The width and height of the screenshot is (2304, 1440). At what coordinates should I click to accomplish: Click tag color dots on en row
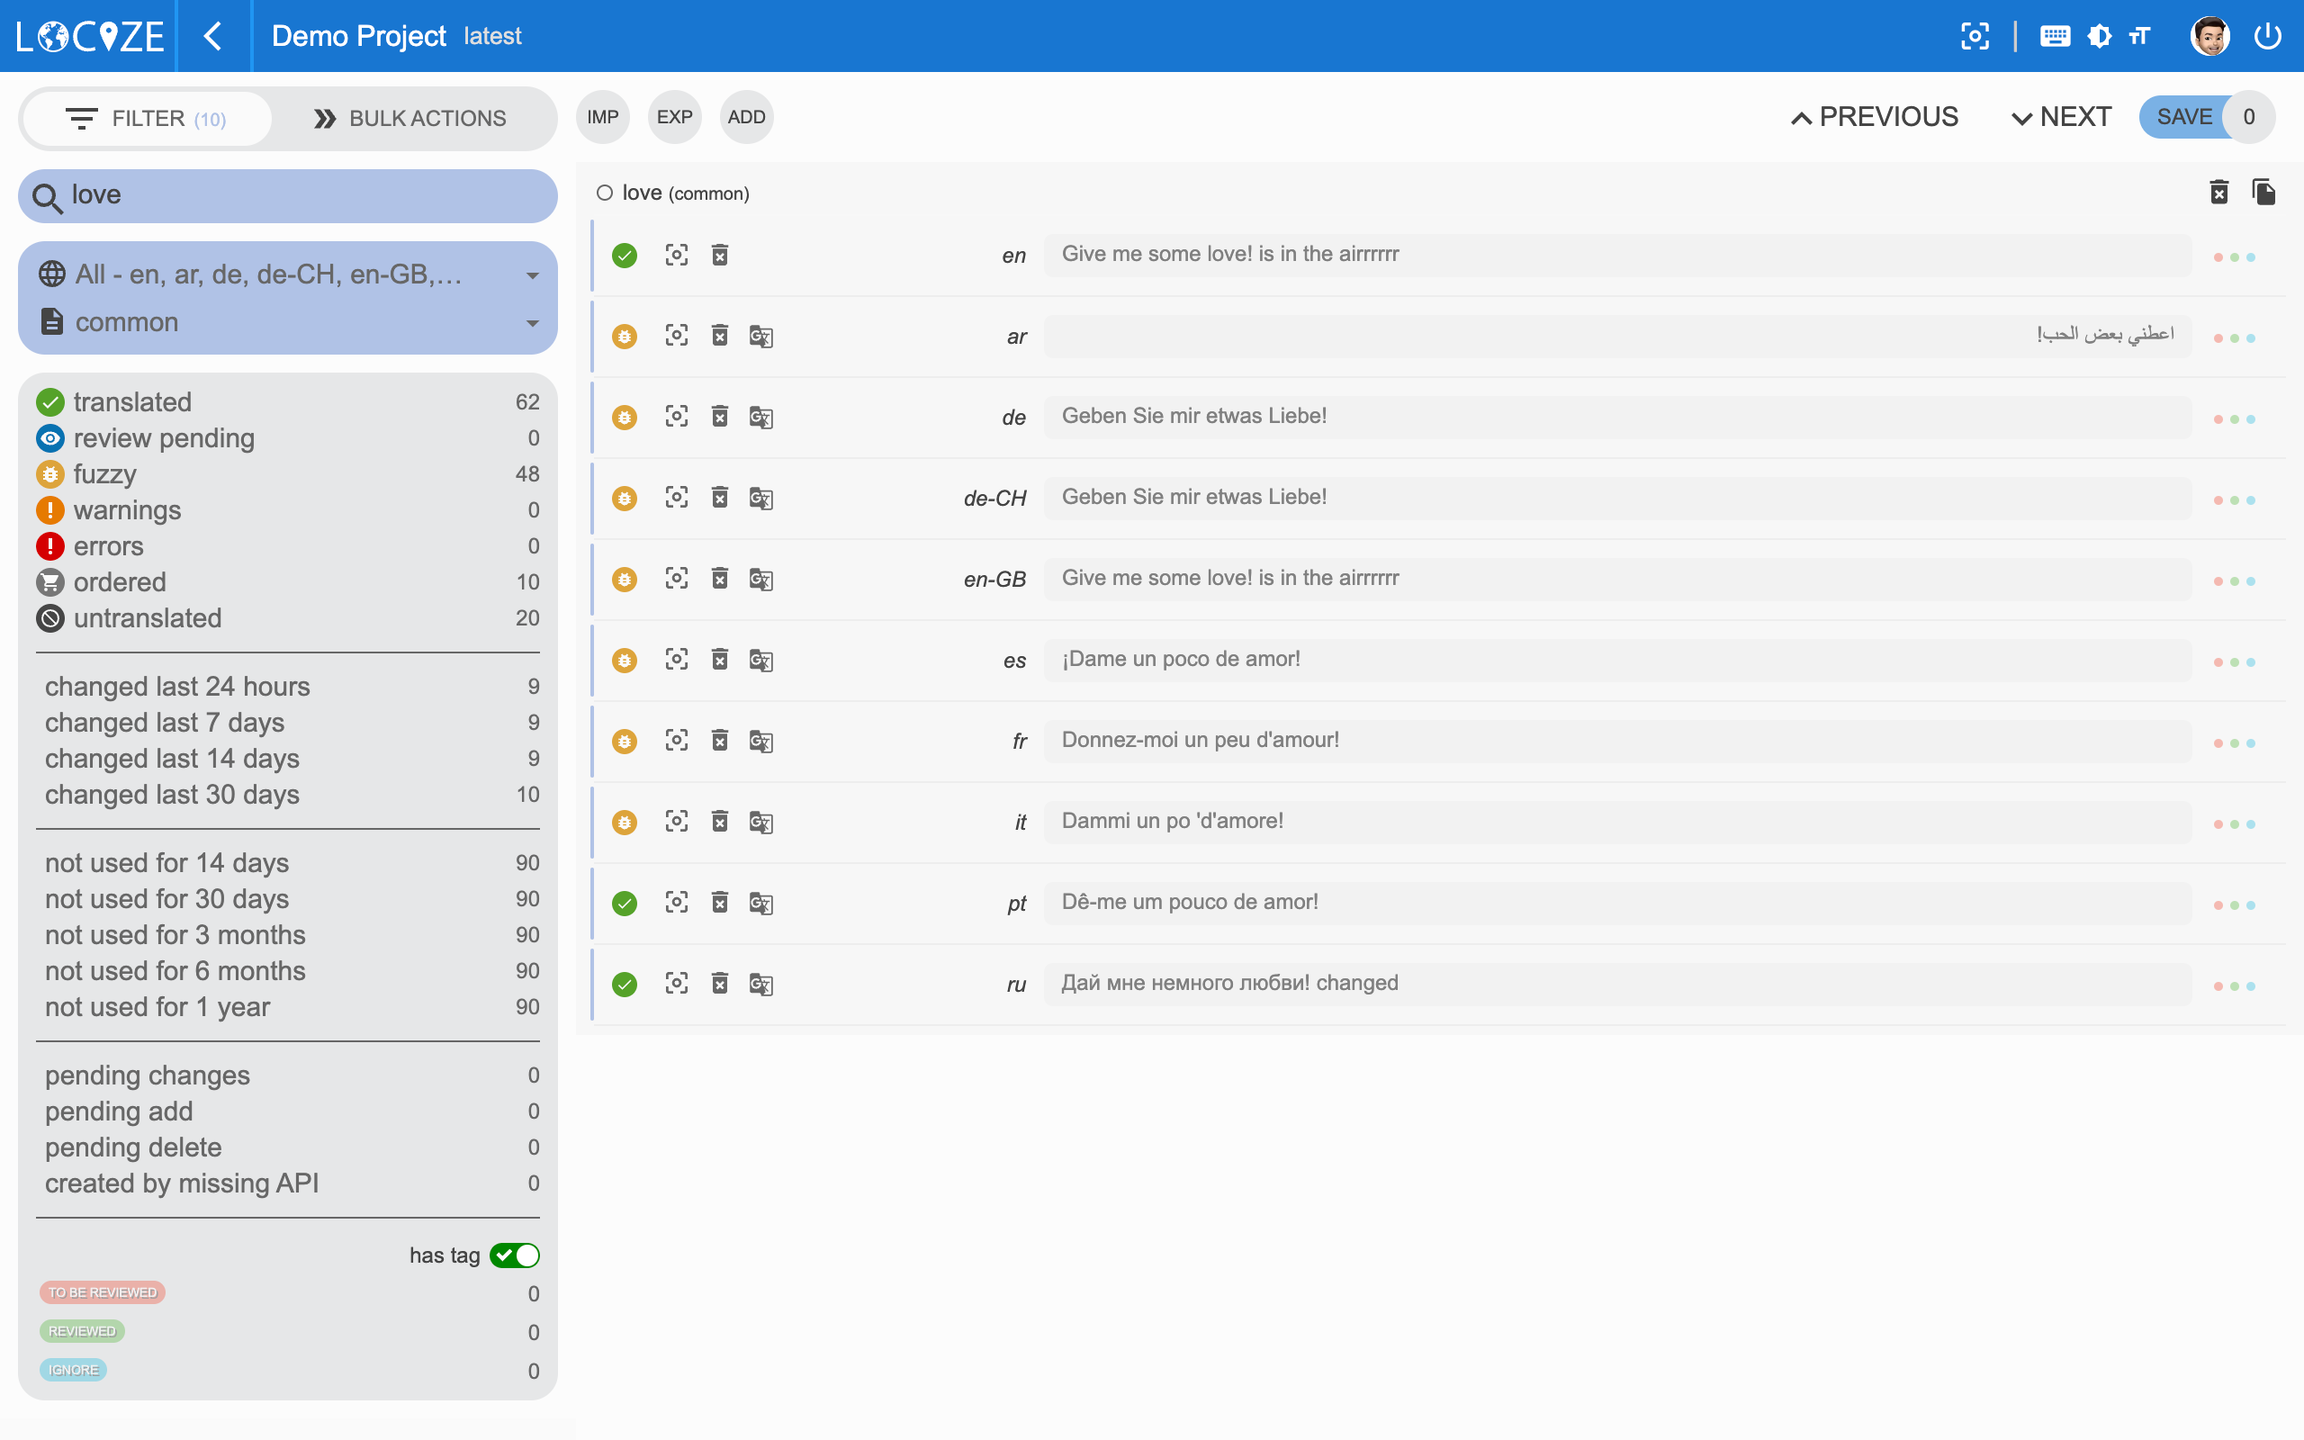click(x=2234, y=257)
